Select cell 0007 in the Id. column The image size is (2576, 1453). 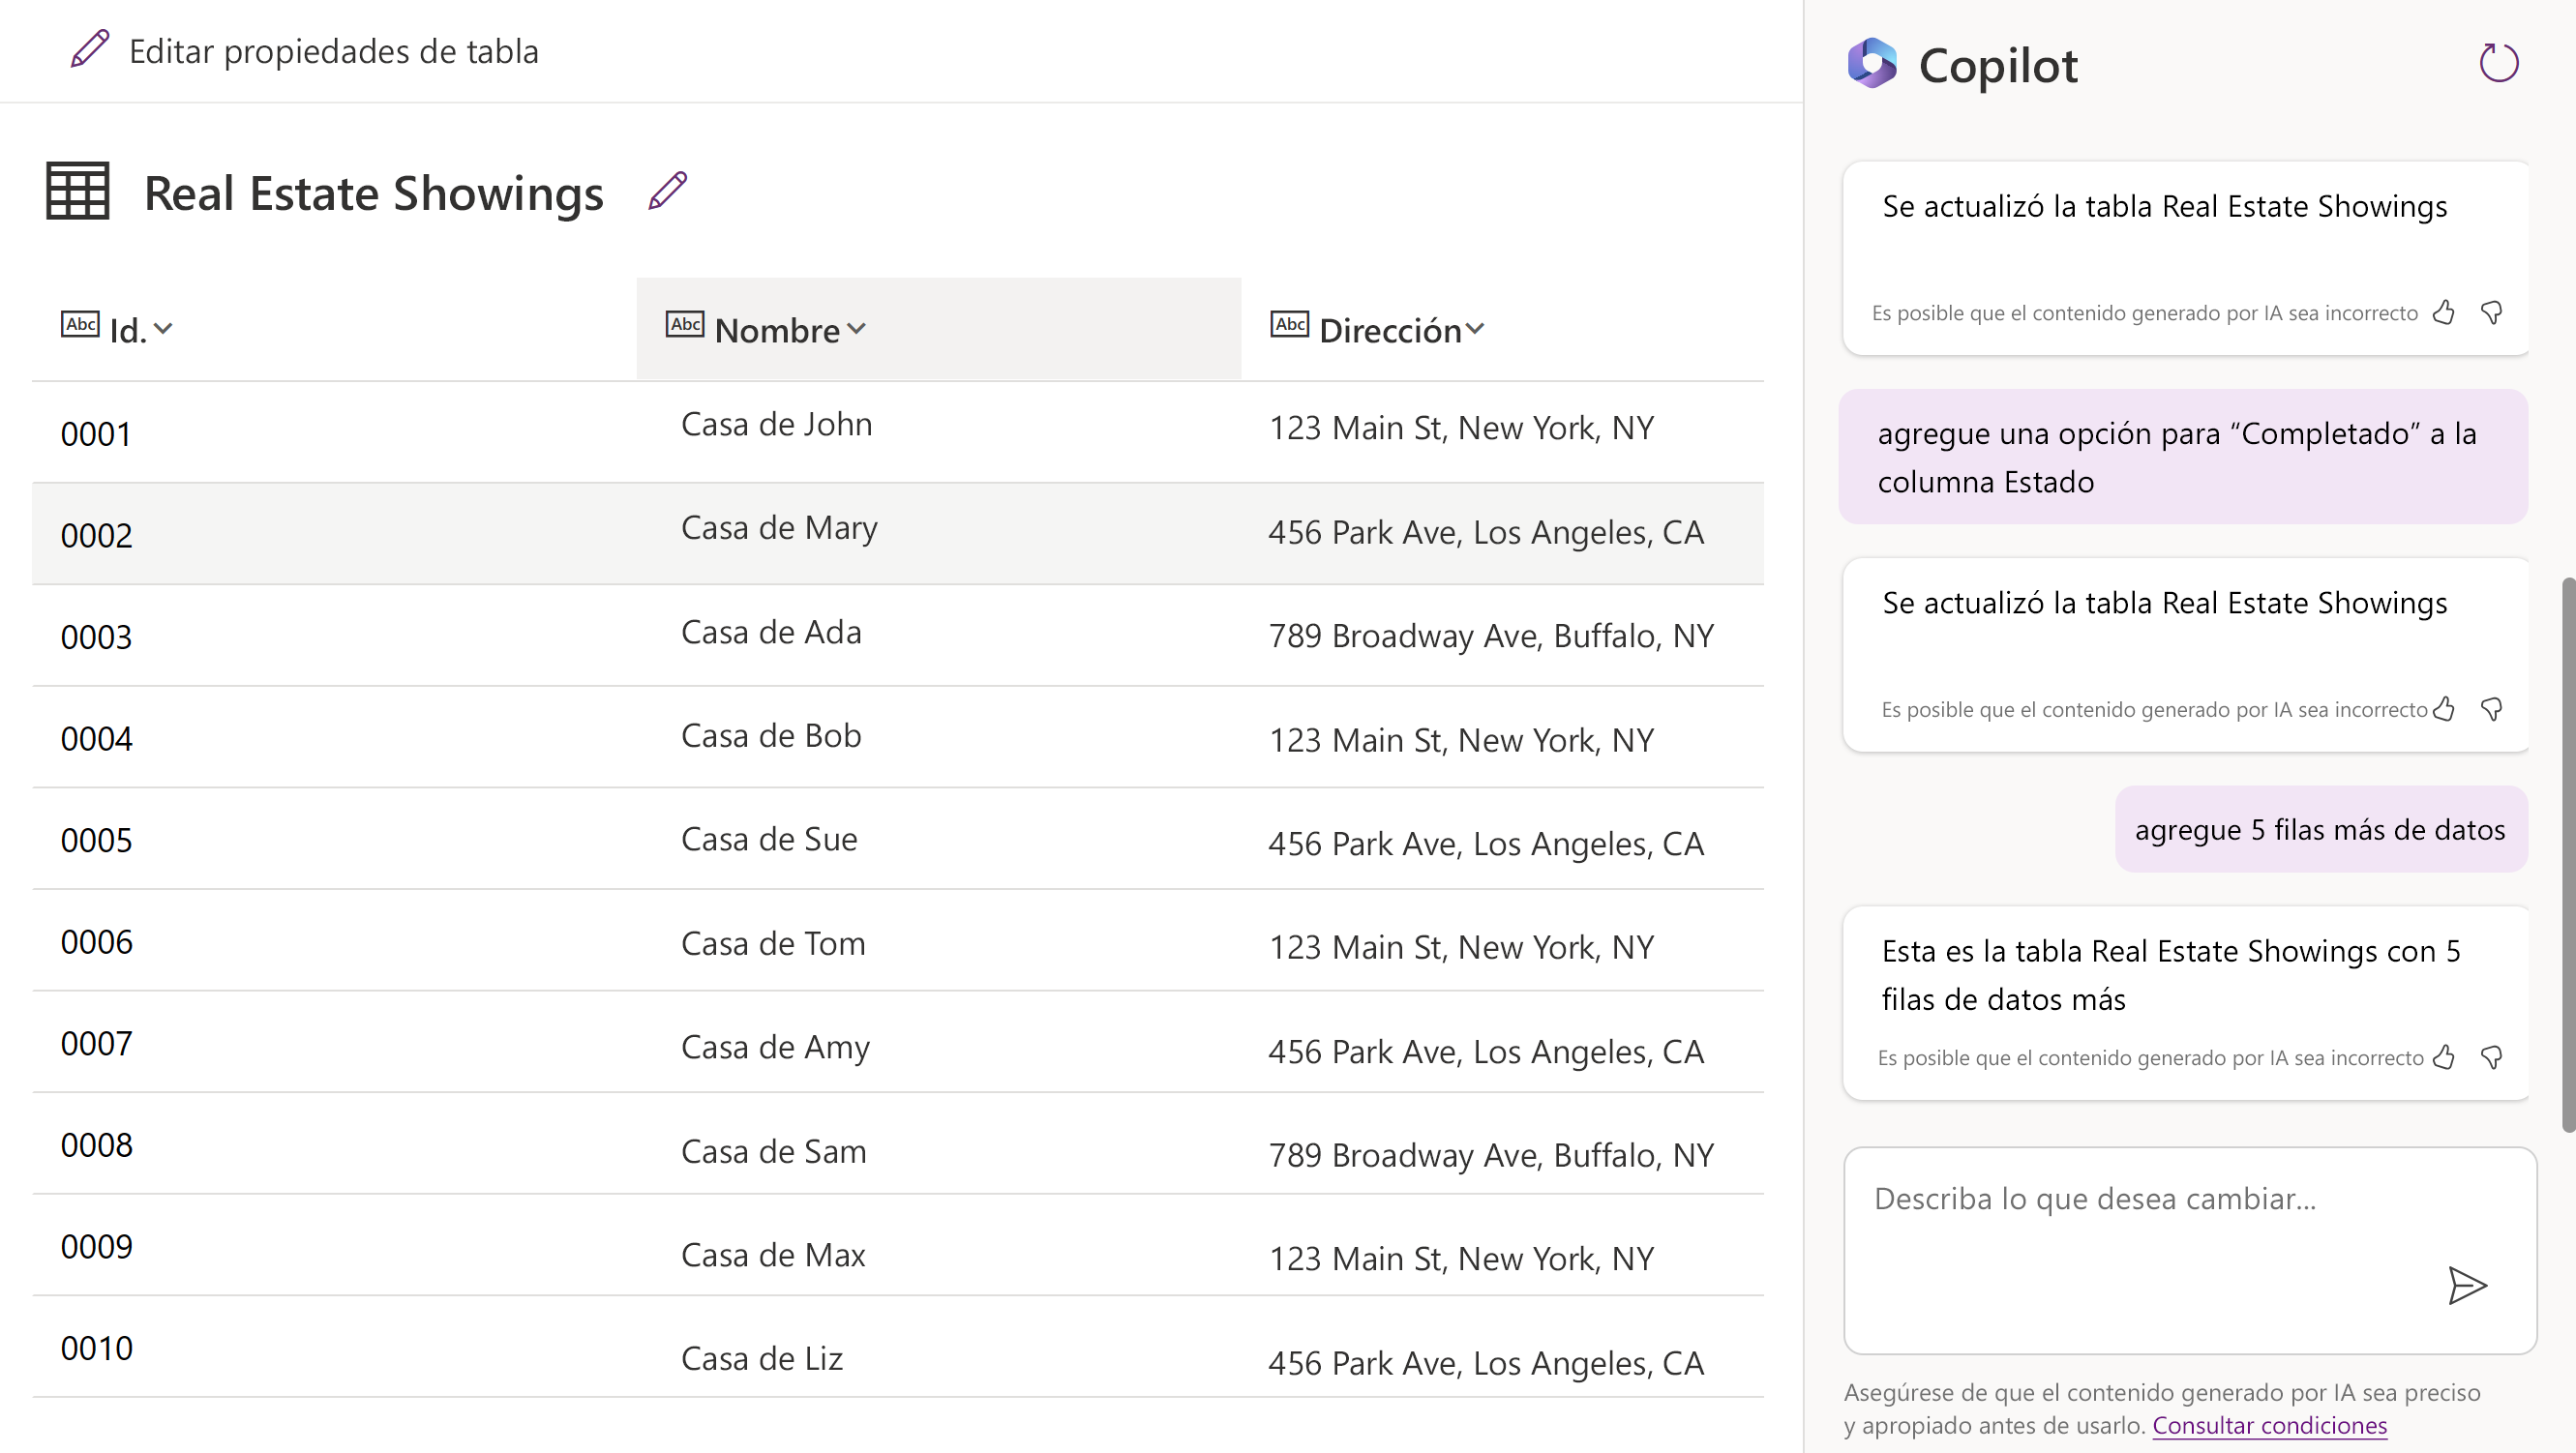click(x=96, y=1043)
